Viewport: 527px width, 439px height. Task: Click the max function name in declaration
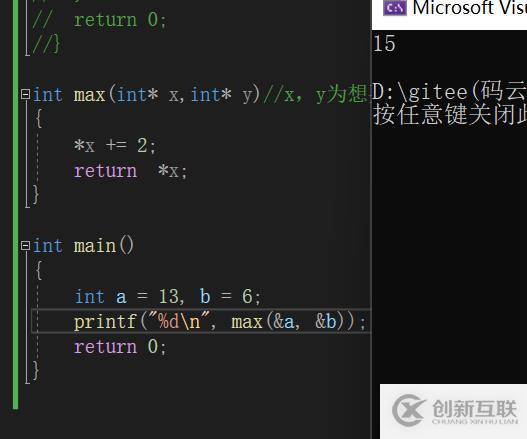pos(89,95)
